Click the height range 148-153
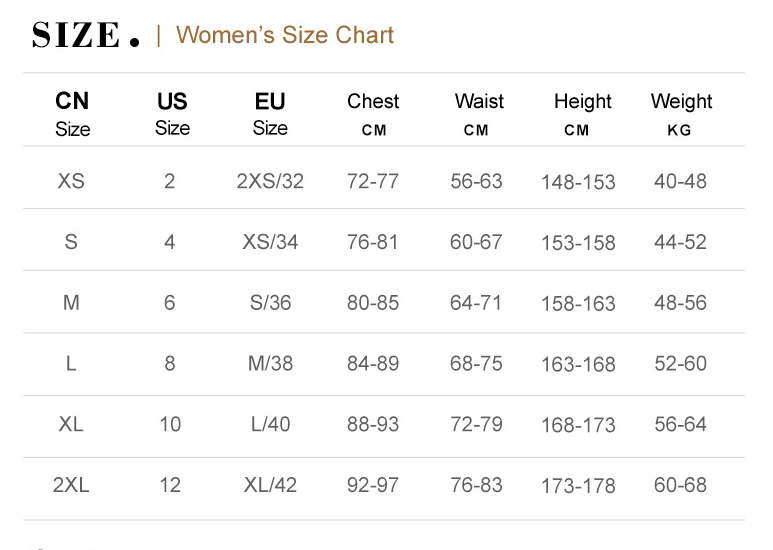This screenshot has height=550, width=773. pos(578,182)
